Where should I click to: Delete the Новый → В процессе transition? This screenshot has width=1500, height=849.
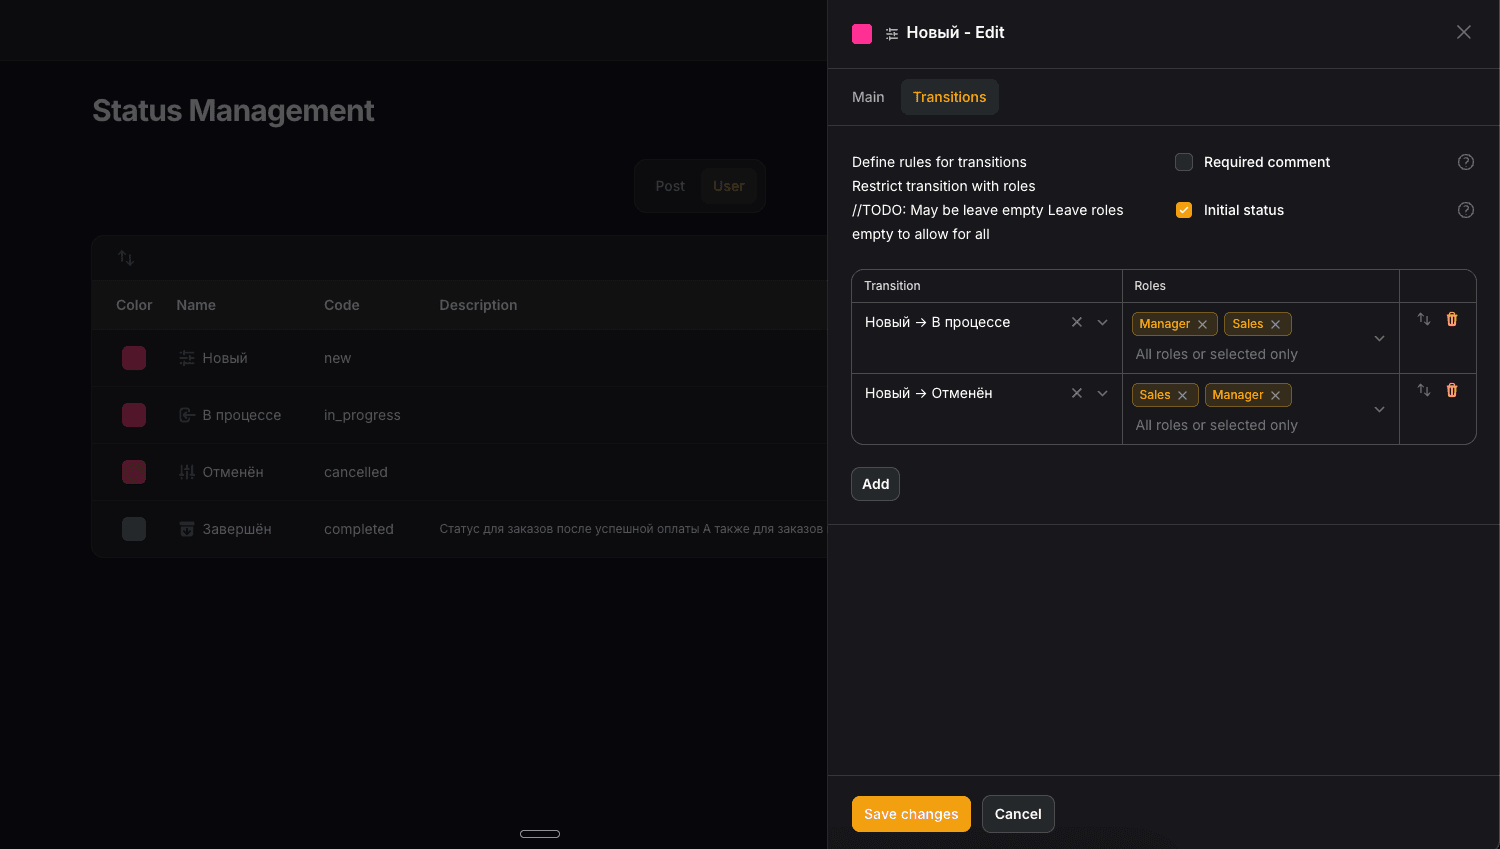1452,319
